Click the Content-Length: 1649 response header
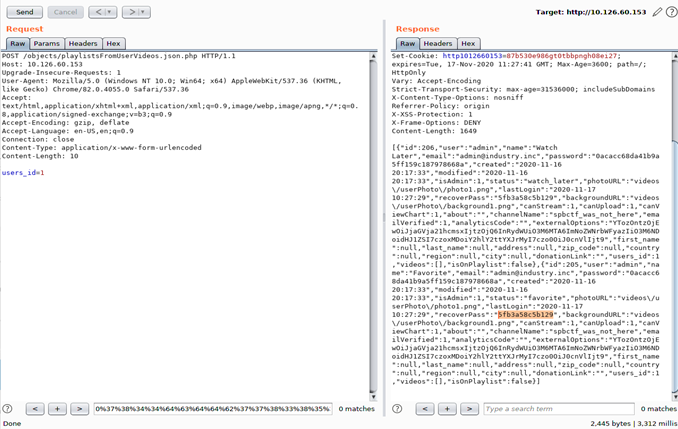Image resolution: width=678 pixels, height=429 pixels. [x=434, y=131]
